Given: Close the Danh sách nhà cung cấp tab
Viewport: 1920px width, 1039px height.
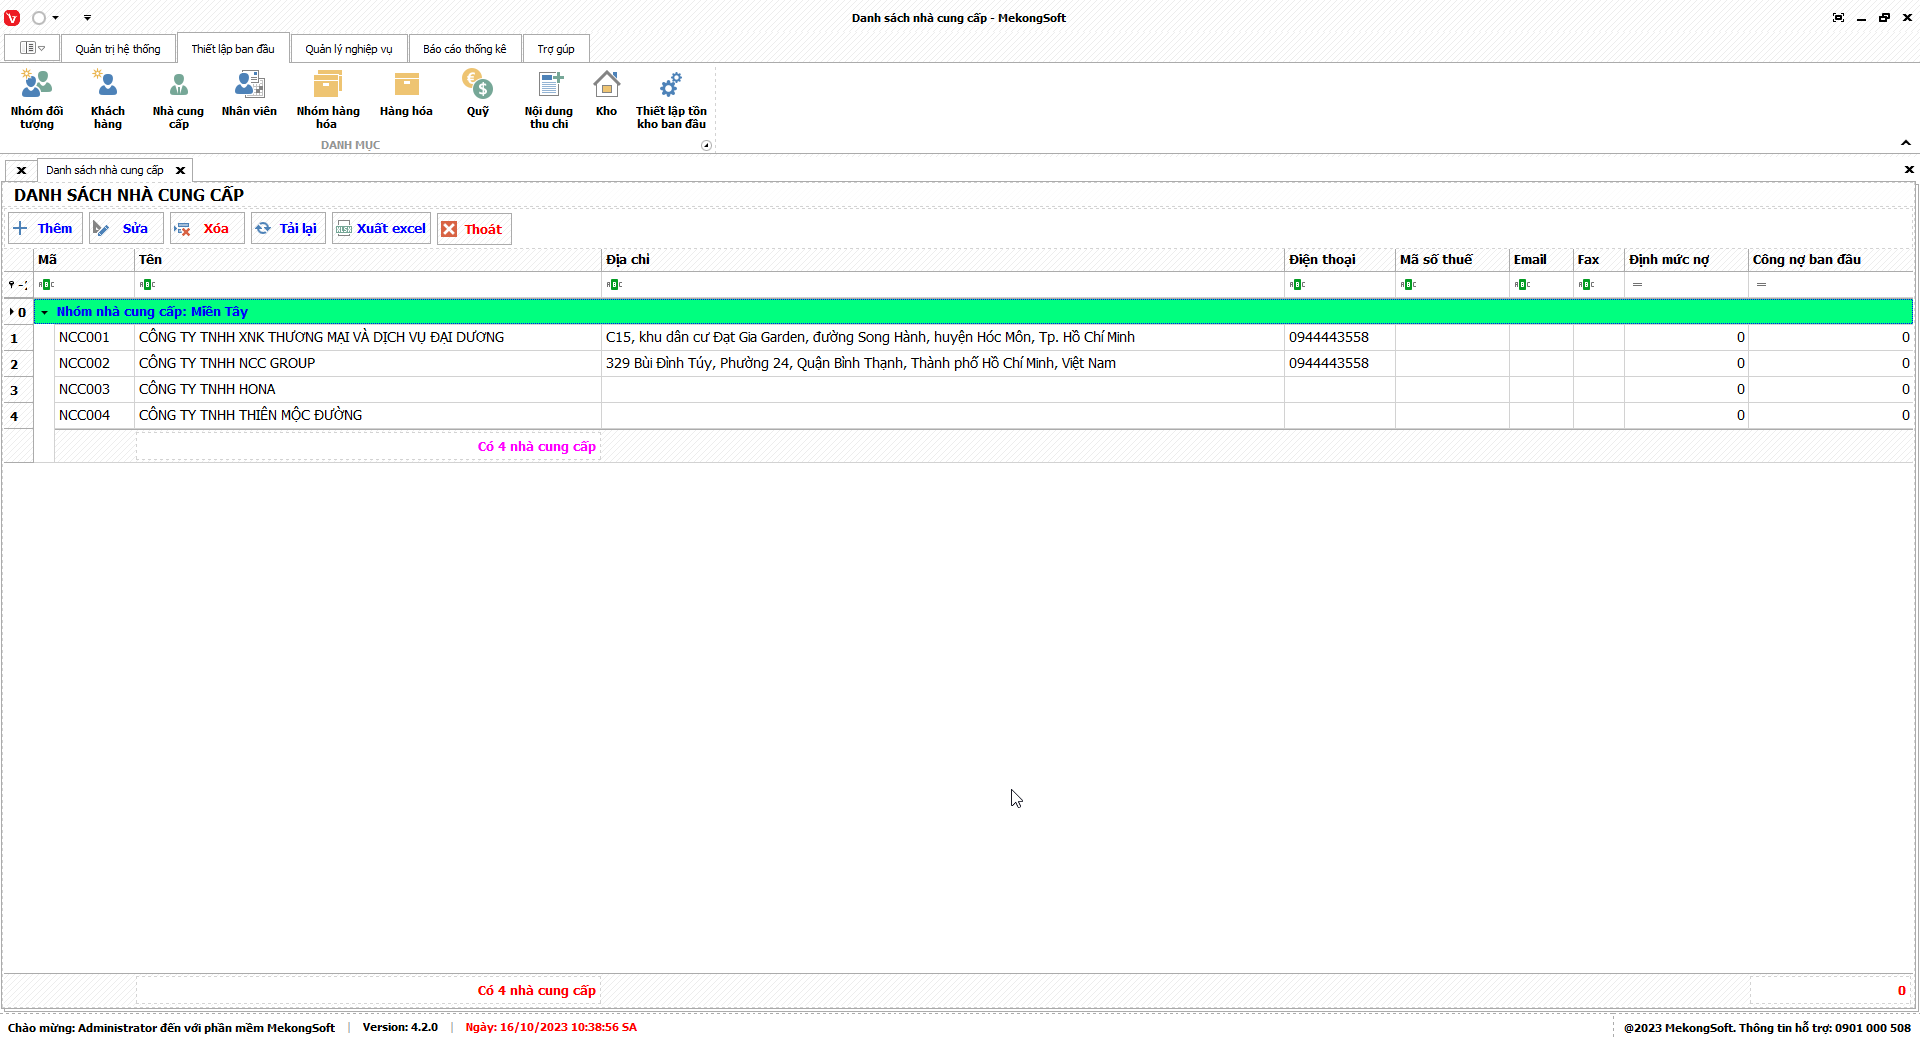Looking at the screenshot, I should point(180,171).
